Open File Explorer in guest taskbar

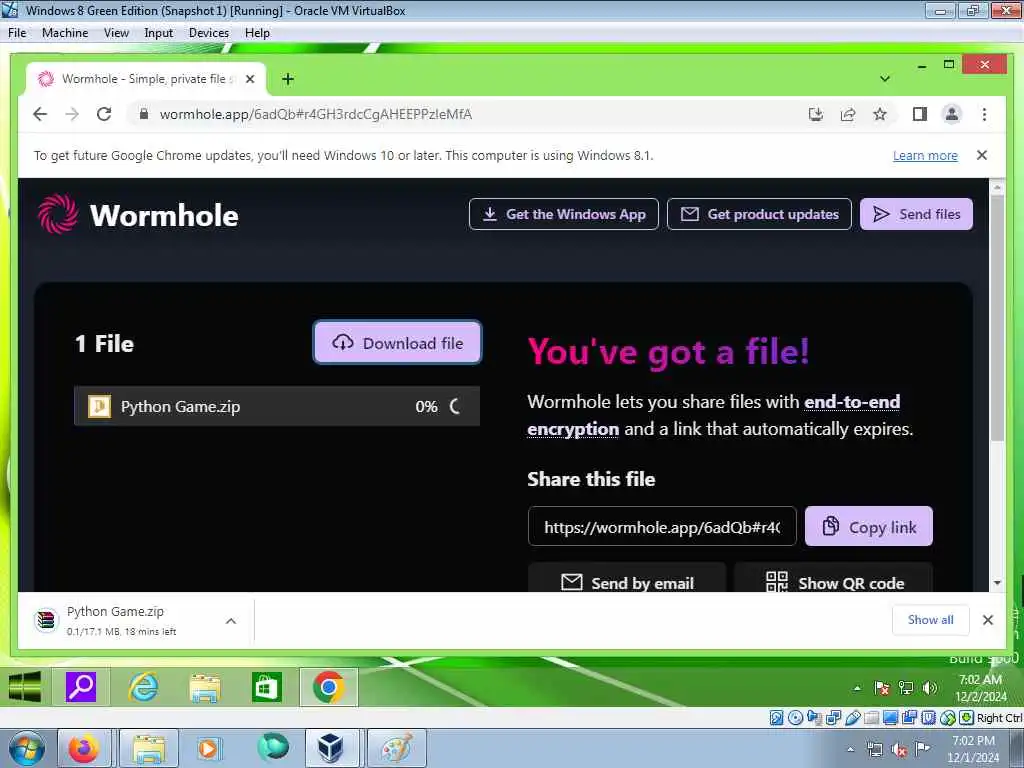point(204,688)
